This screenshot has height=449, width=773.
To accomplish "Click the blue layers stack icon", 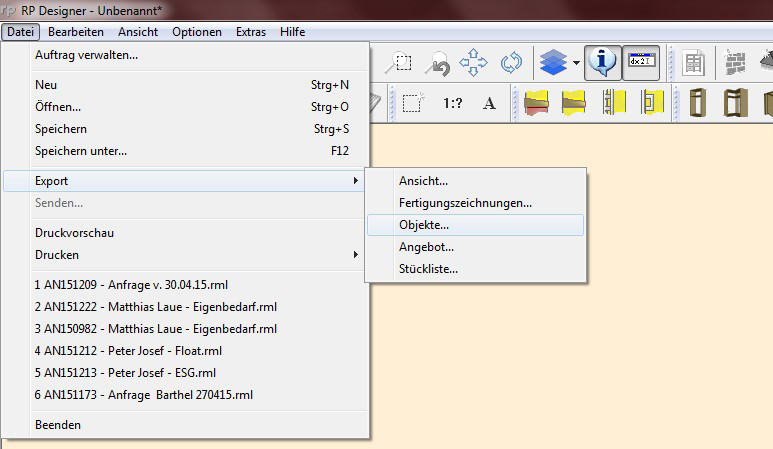I will [x=553, y=63].
